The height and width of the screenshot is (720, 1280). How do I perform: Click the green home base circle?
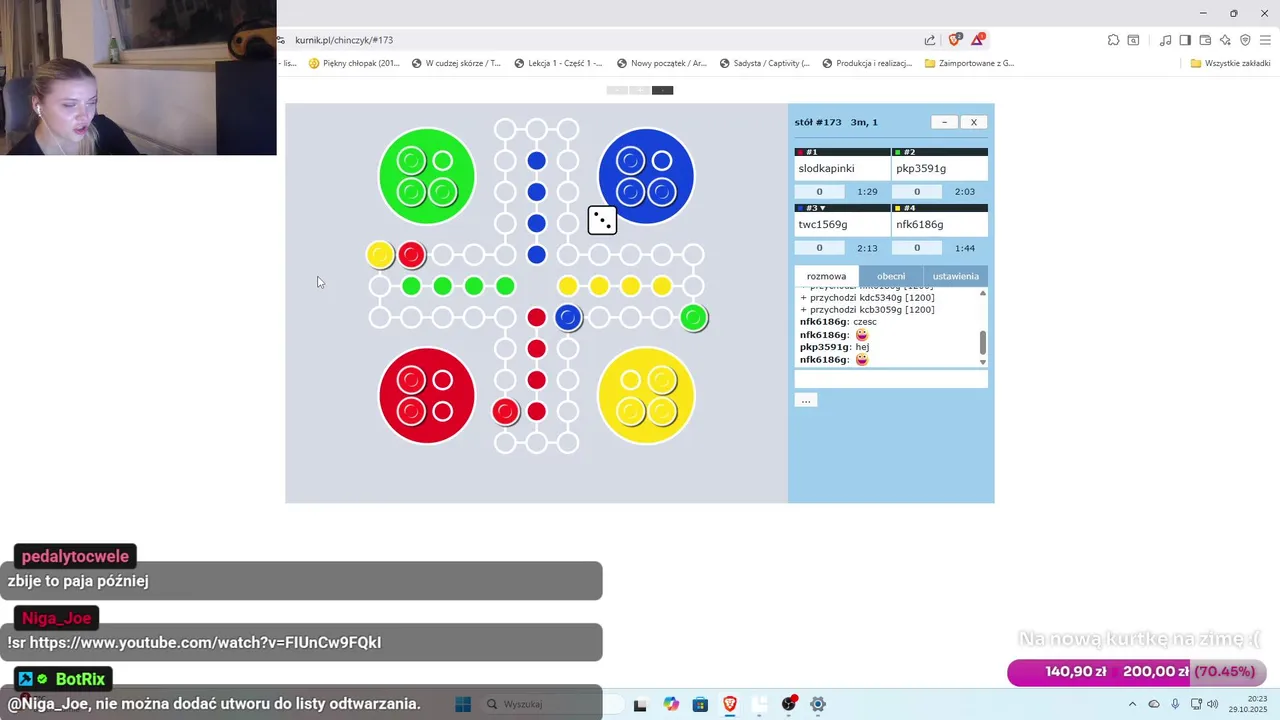pyautogui.click(x=427, y=176)
